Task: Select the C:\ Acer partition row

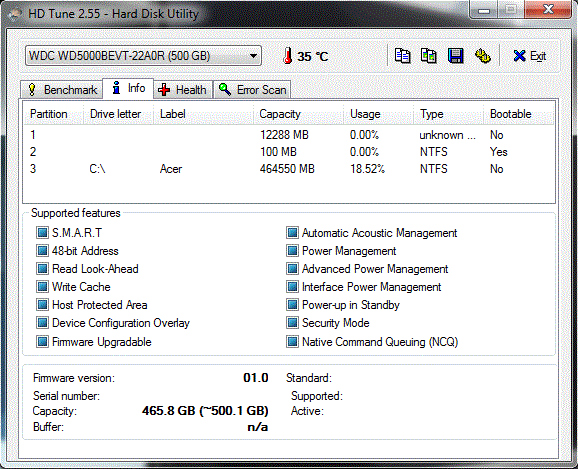Action: point(289,169)
